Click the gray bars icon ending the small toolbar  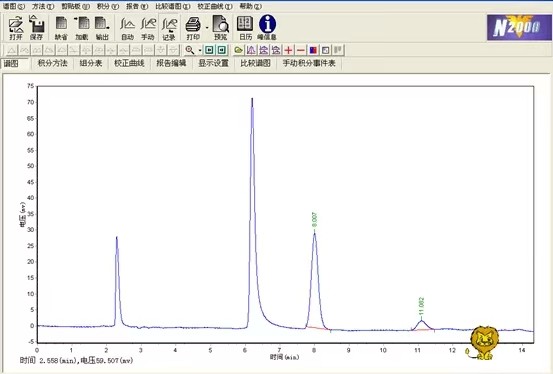[338, 50]
